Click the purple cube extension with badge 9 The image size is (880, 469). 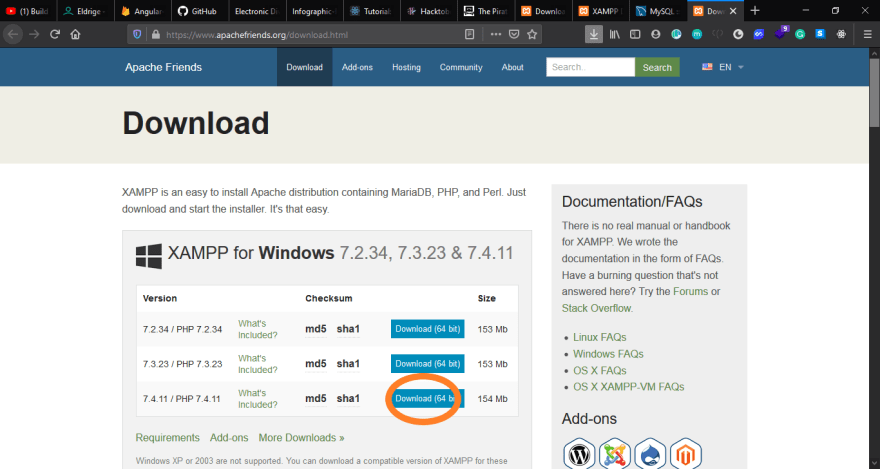click(780, 33)
